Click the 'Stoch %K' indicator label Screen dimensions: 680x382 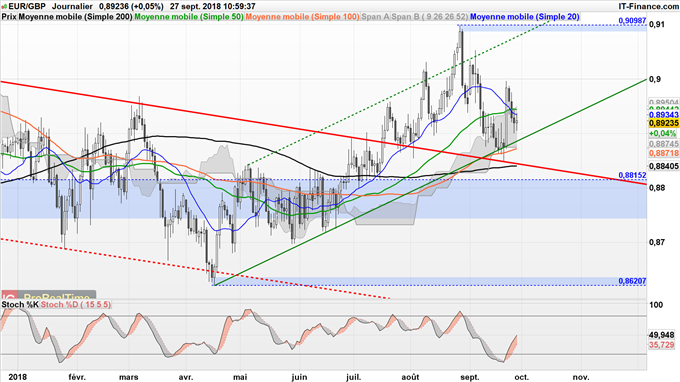(20, 305)
